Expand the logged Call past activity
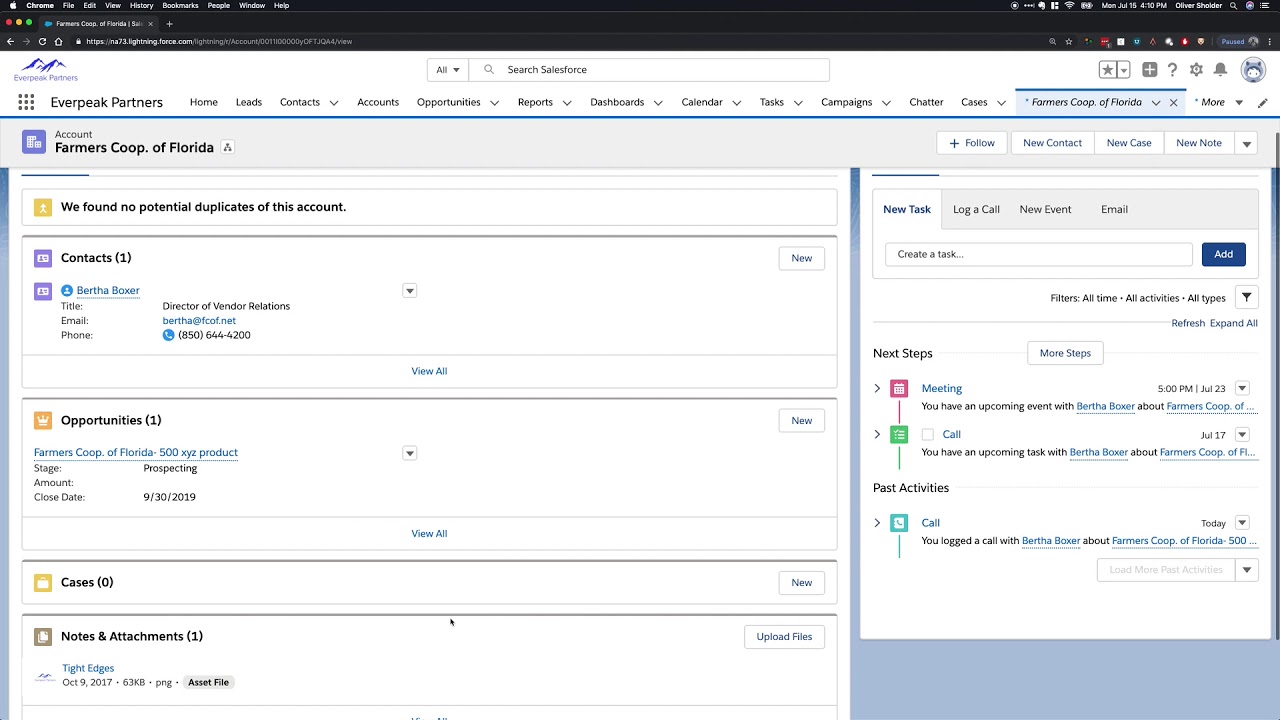This screenshot has width=1280, height=720. pos(877,523)
